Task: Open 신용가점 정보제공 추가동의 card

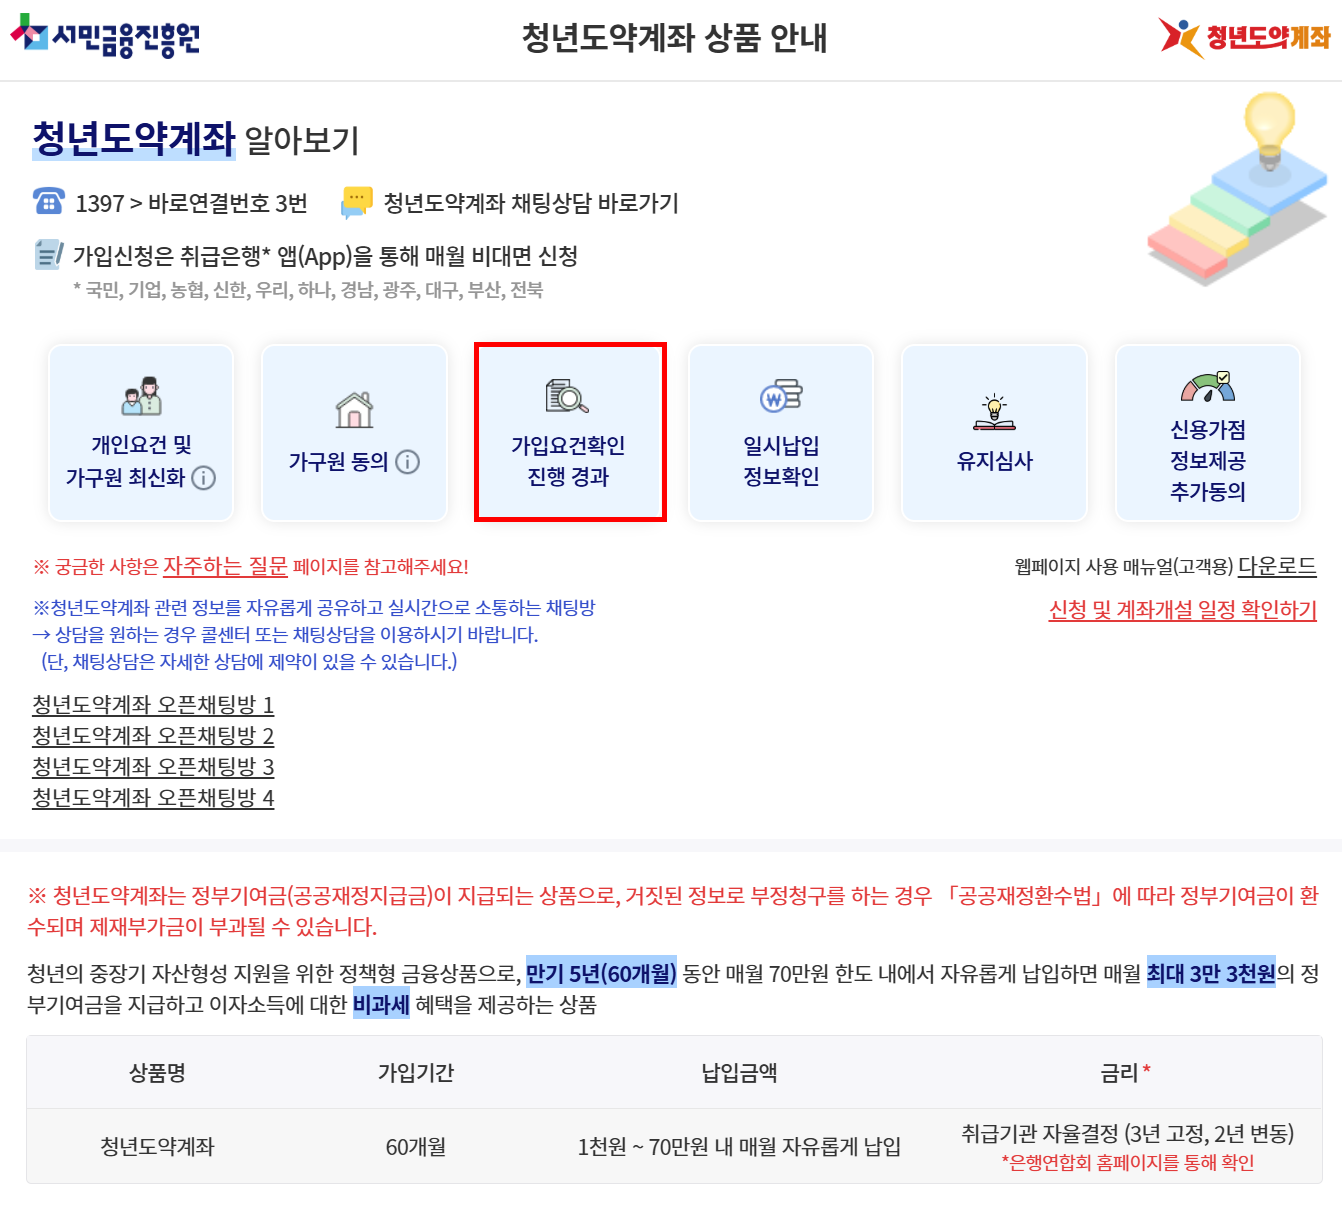Action: click(x=1208, y=433)
